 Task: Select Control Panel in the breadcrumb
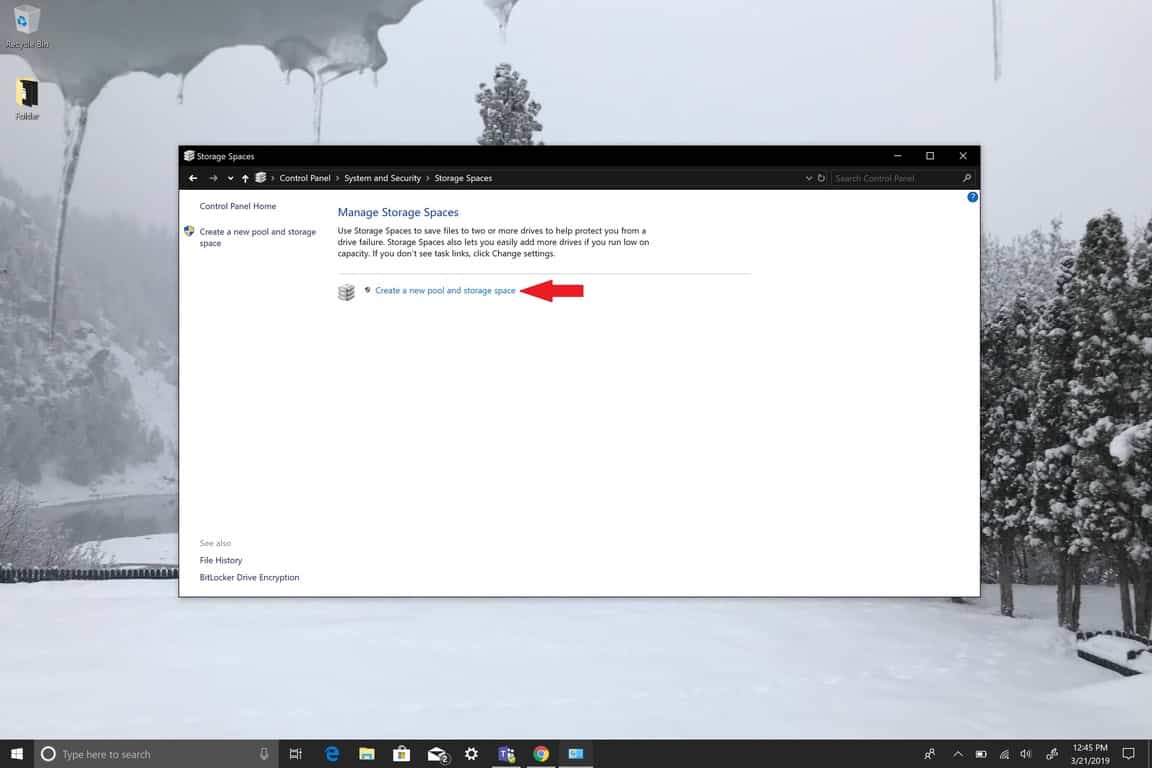(305, 178)
